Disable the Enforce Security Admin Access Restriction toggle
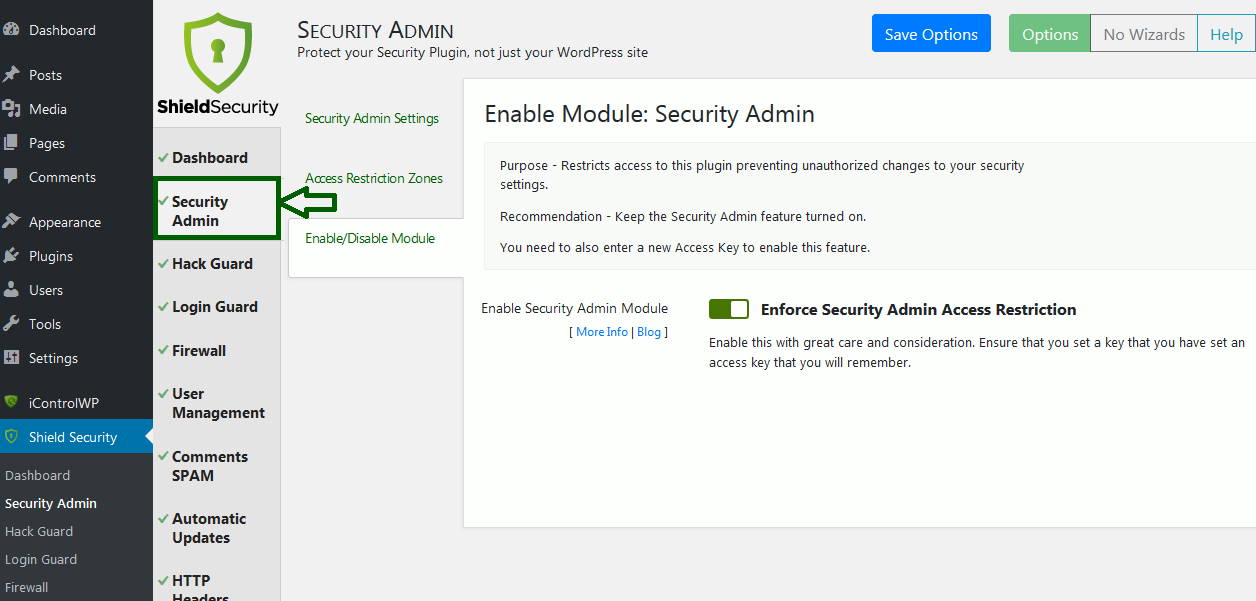The width and height of the screenshot is (1256, 601). [x=728, y=308]
